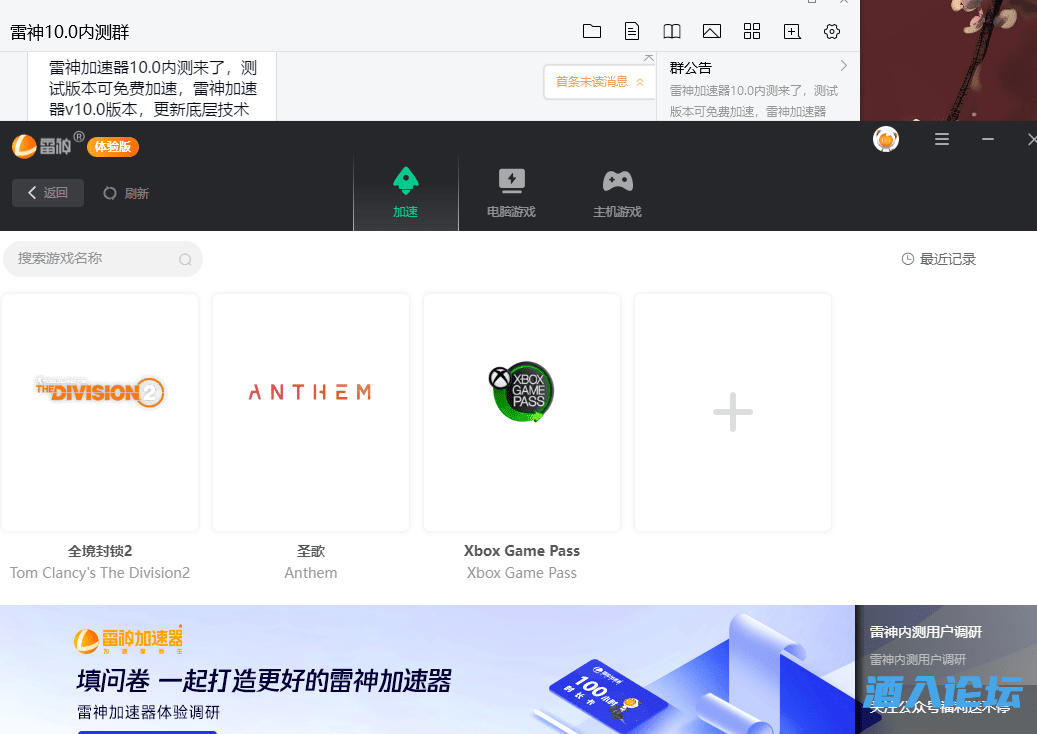Open 雷神内测用户调研 side panel item
1037x734 pixels.
pyautogui.click(x=925, y=632)
